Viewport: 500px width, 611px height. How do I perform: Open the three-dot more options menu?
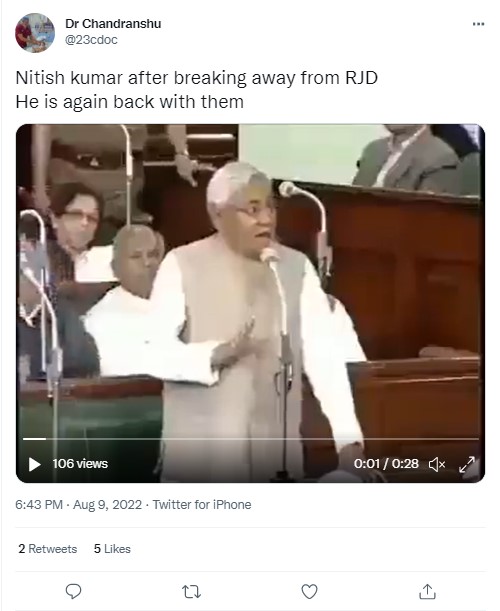(478, 24)
